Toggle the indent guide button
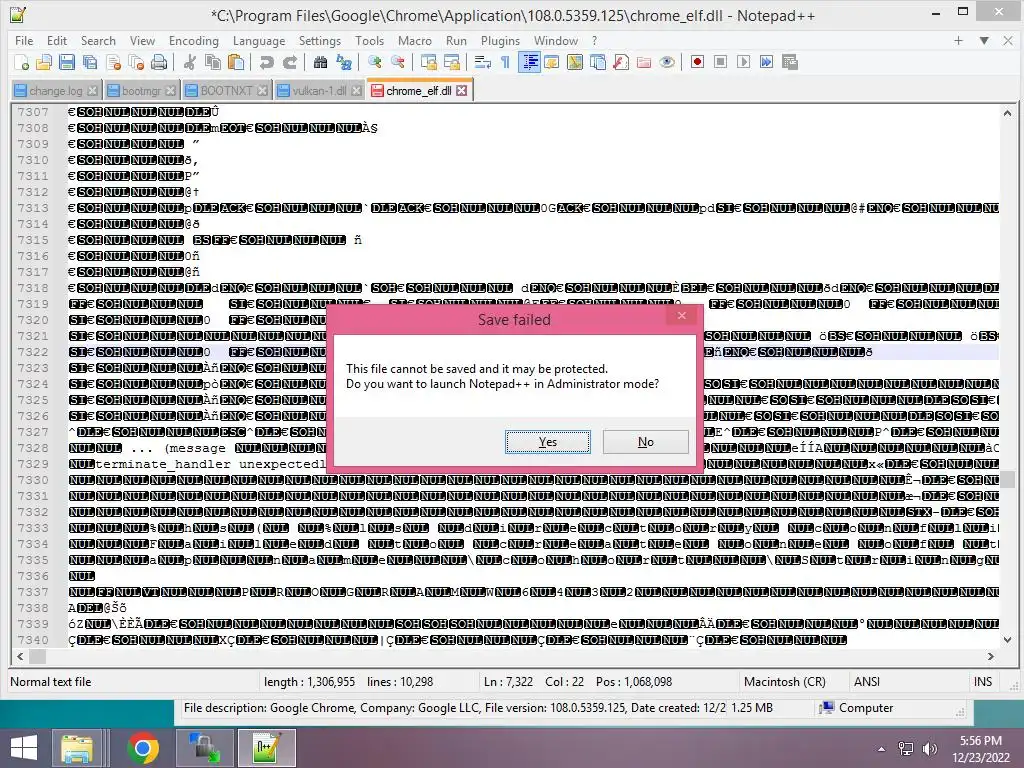Image resolution: width=1024 pixels, height=768 pixels. click(529, 62)
